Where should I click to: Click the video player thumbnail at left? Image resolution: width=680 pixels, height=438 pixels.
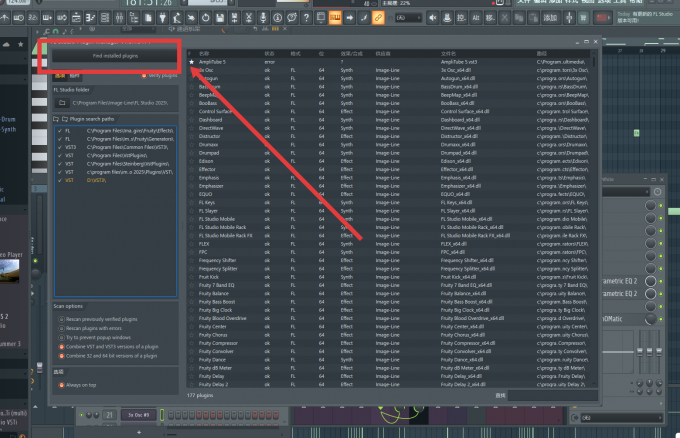(10, 271)
